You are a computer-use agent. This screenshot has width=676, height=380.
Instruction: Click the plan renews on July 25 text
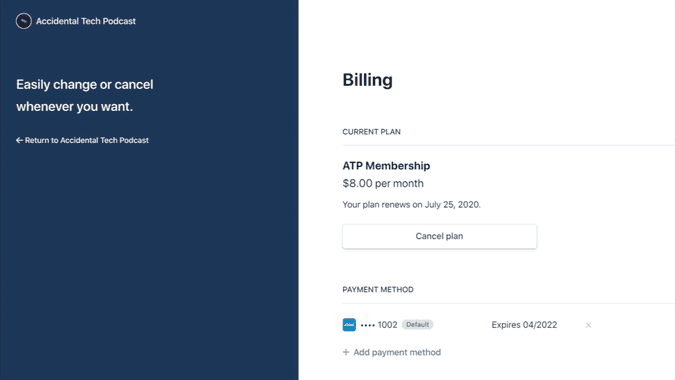(411, 204)
